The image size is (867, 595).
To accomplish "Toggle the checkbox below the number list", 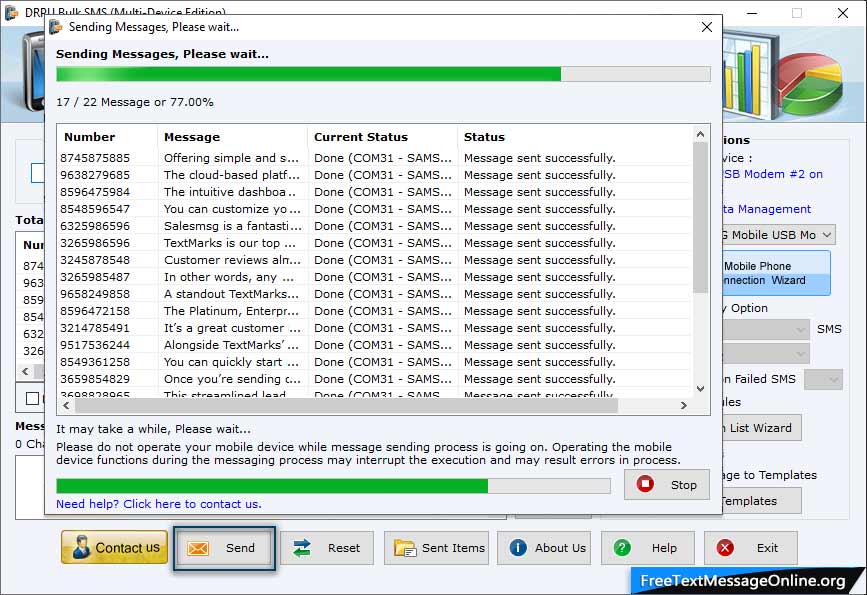I will pyautogui.click(x=33, y=399).
